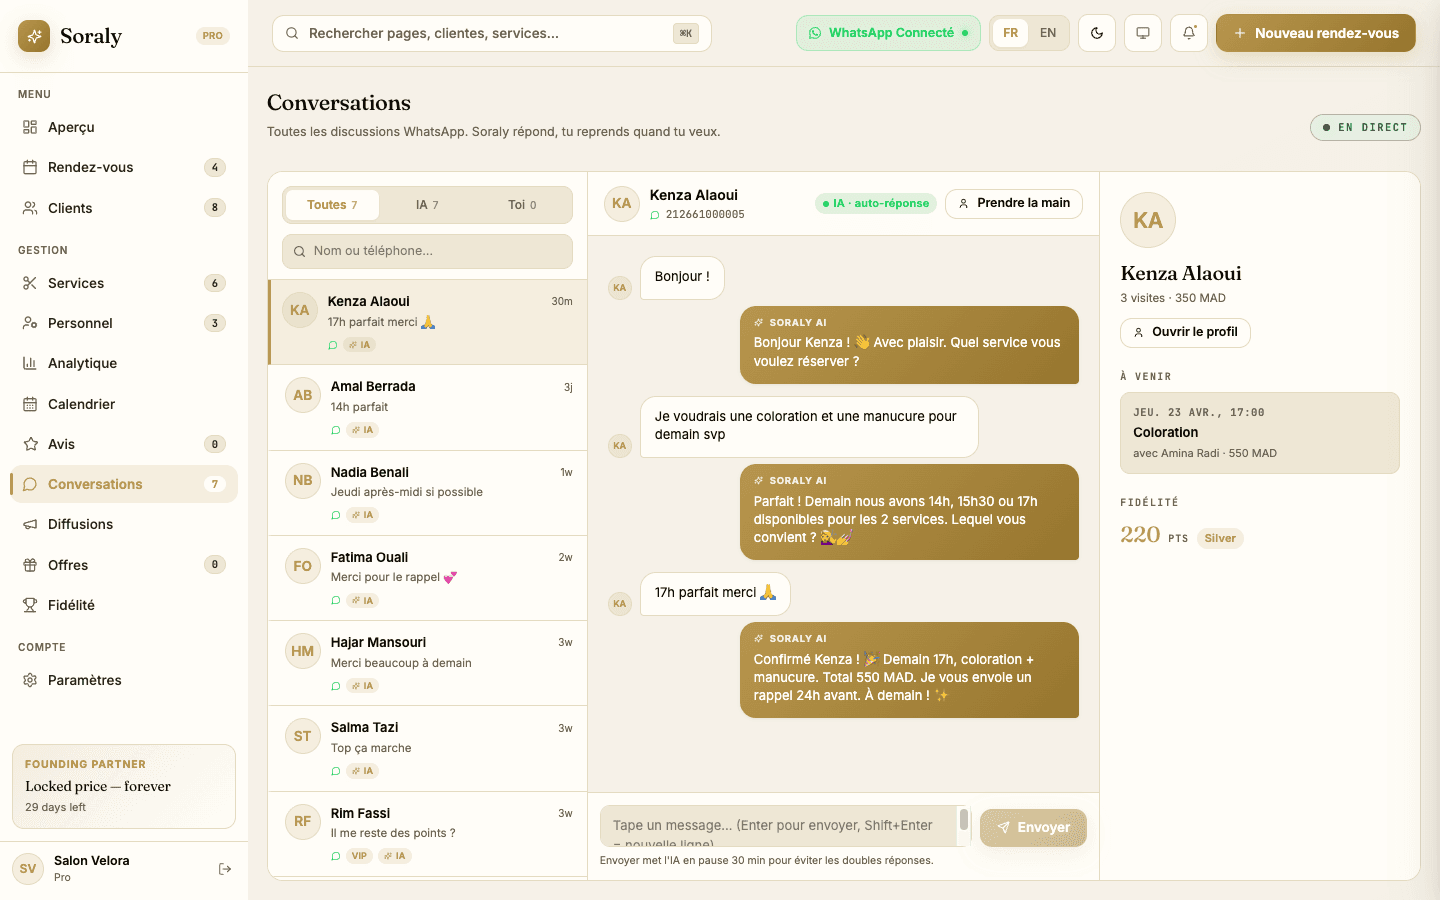The width and height of the screenshot is (1440, 900).
Task: Open Paramètres from the gear sidebar item
Action: click(84, 680)
